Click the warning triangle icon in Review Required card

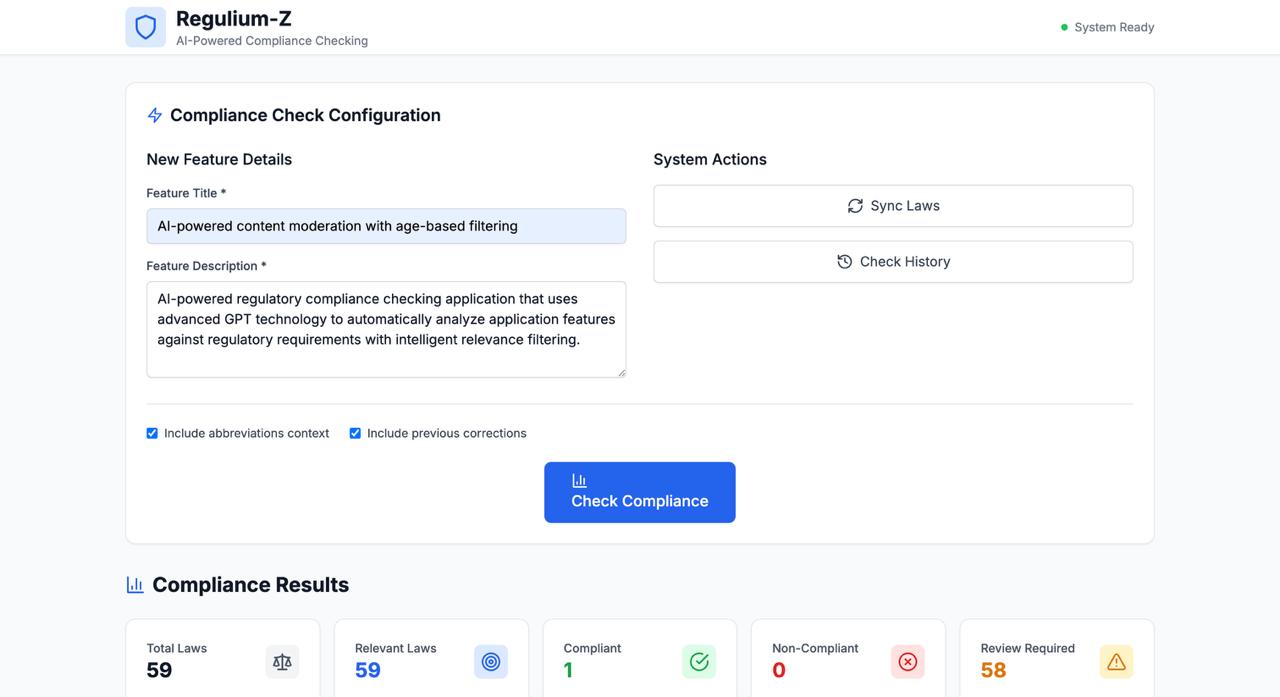1117,661
